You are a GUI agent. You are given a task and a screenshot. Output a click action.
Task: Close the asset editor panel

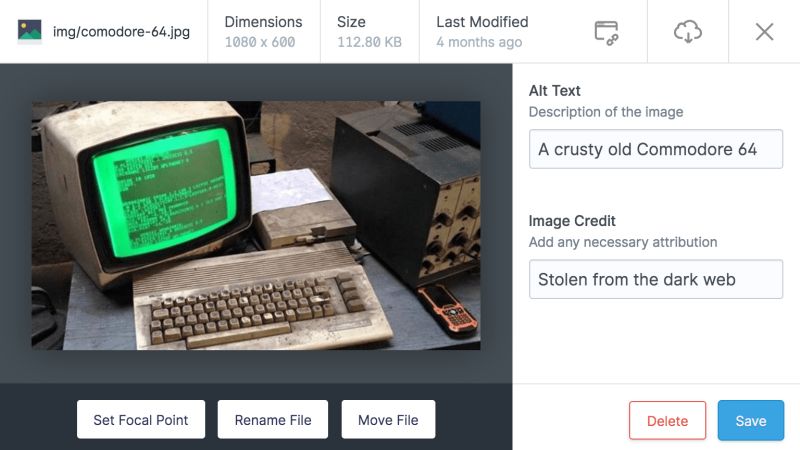pyautogui.click(x=764, y=32)
